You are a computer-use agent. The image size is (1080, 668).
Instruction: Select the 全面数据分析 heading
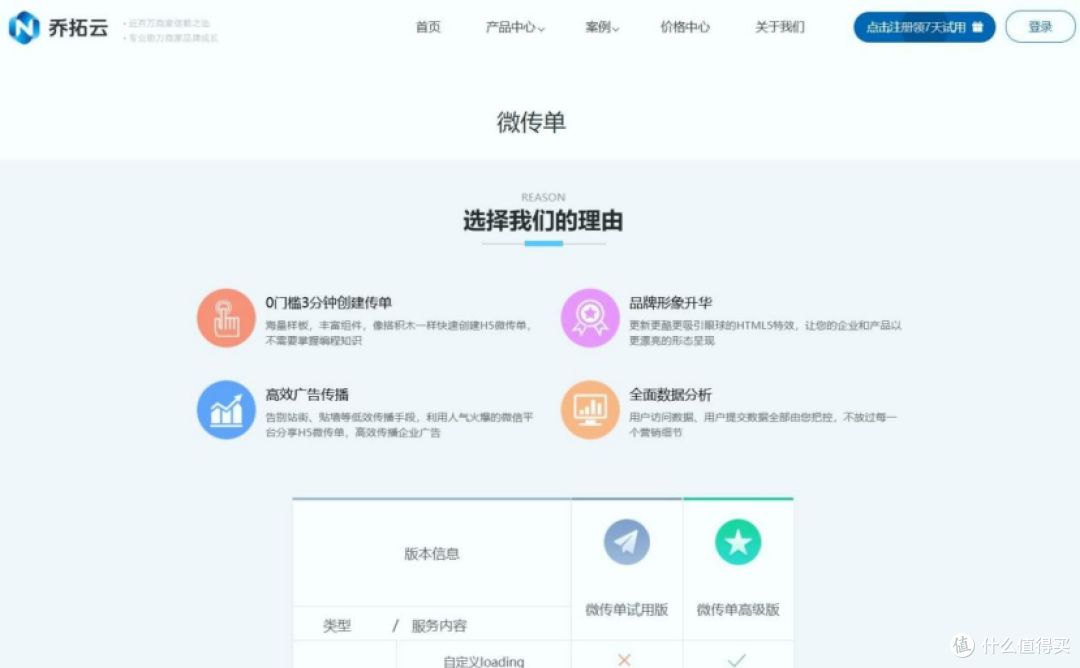(670, 395)
